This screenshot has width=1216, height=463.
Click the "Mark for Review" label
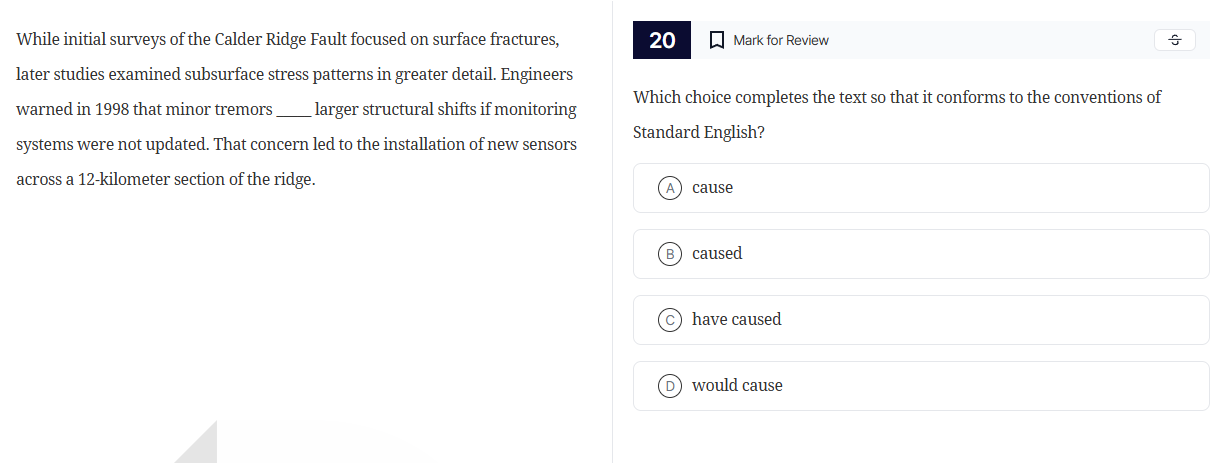pos(780,40)
